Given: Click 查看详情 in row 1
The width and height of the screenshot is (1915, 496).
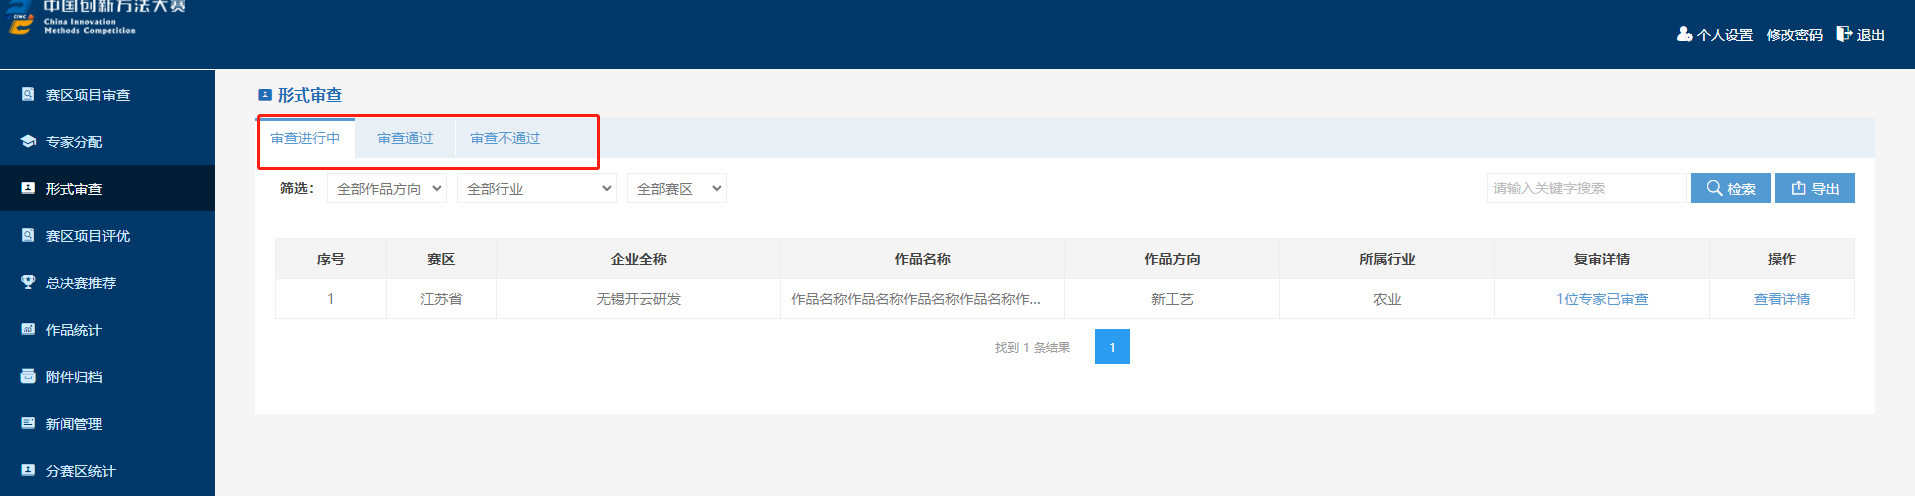Looking at the screenshot, I should [x=1782, y=299].
